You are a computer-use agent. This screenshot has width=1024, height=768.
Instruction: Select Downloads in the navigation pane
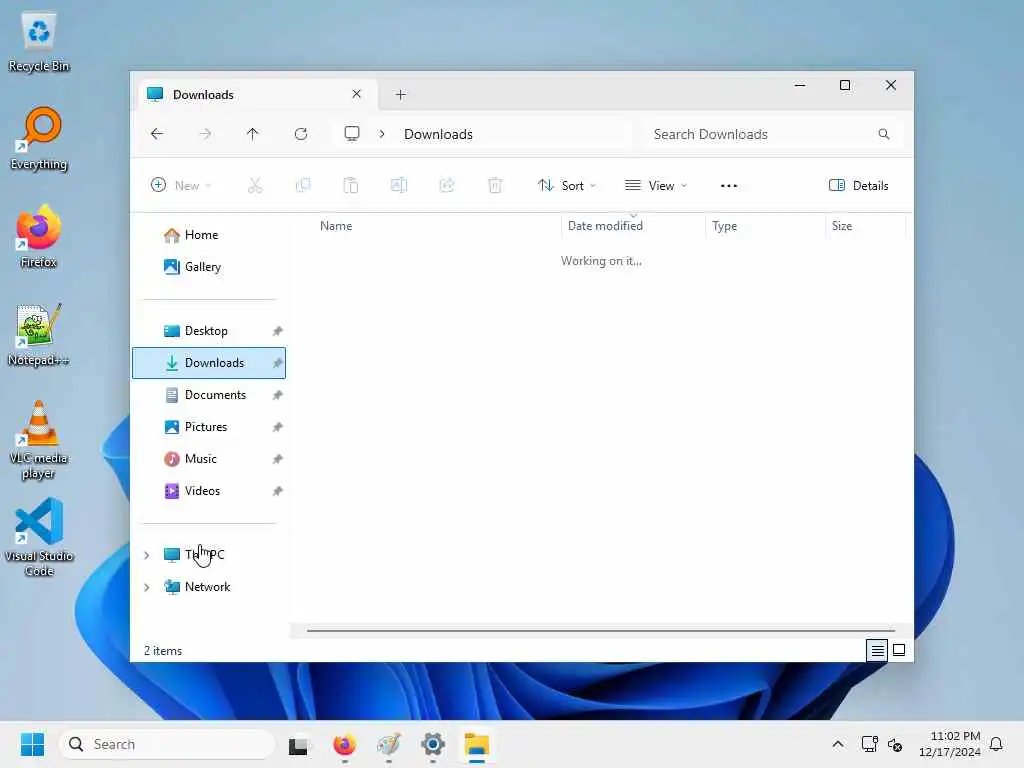pos(209,363)
